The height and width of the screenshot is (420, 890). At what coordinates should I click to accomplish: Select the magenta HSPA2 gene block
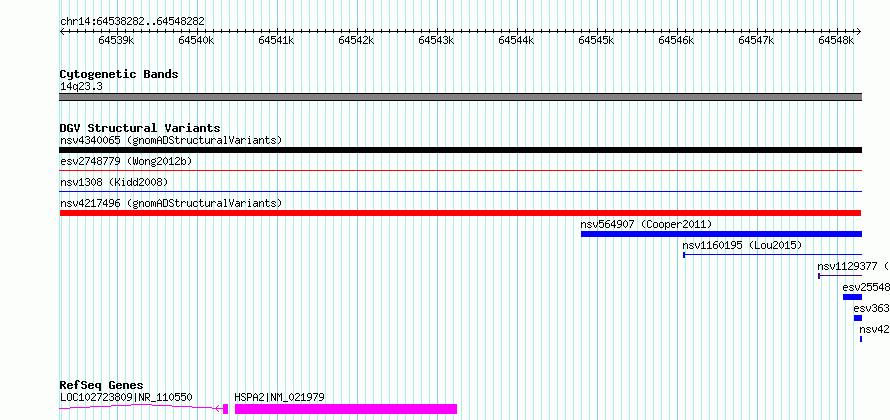coord(346,409)
